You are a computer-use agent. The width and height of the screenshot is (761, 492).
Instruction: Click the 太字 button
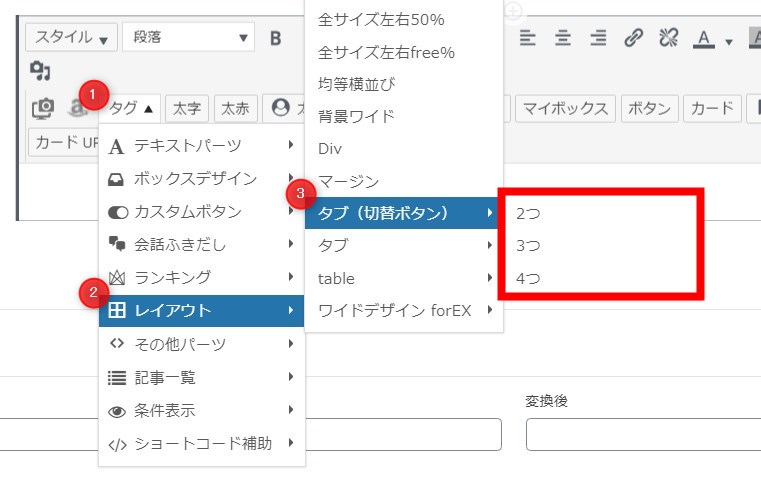tap(187, 108)
